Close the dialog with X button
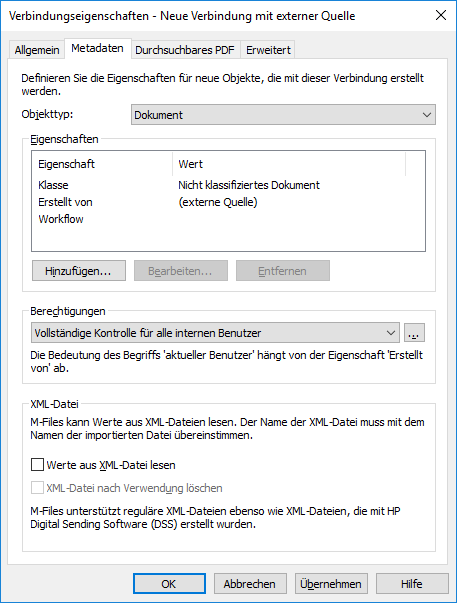Screen dimensions: 457x603 point(441,15)
